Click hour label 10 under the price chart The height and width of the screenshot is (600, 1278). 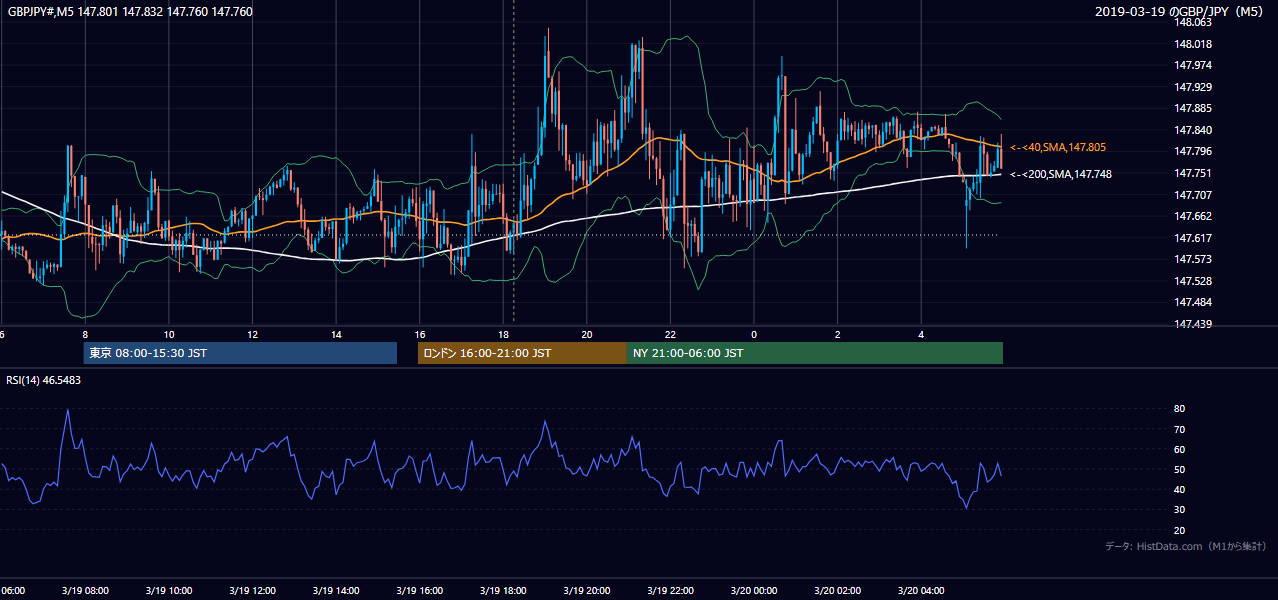(x=169, y=335)
